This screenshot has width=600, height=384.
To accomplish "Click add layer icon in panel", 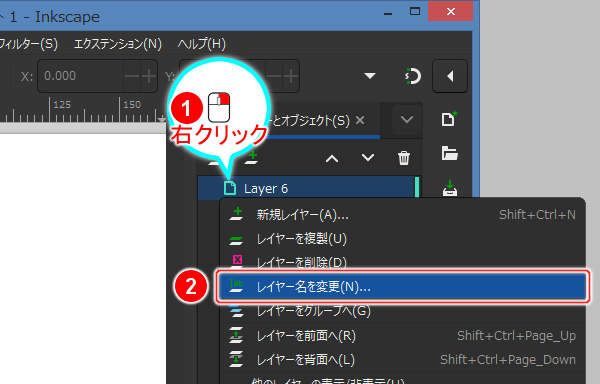I will [x=252, y=158].
